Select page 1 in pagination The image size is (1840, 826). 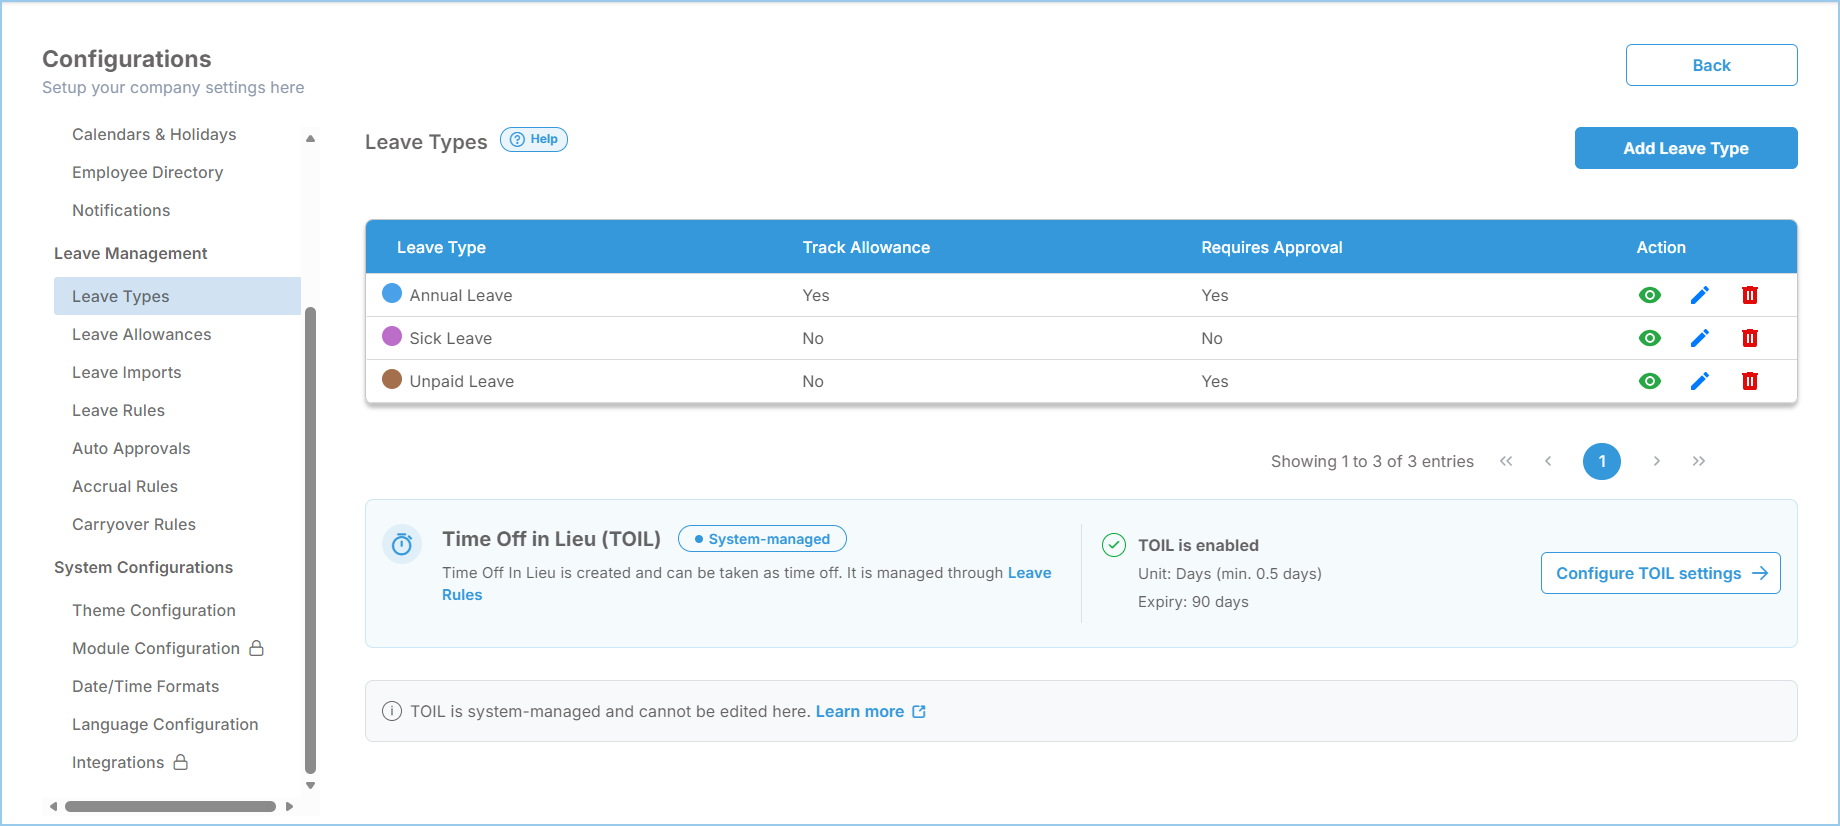1602,461
